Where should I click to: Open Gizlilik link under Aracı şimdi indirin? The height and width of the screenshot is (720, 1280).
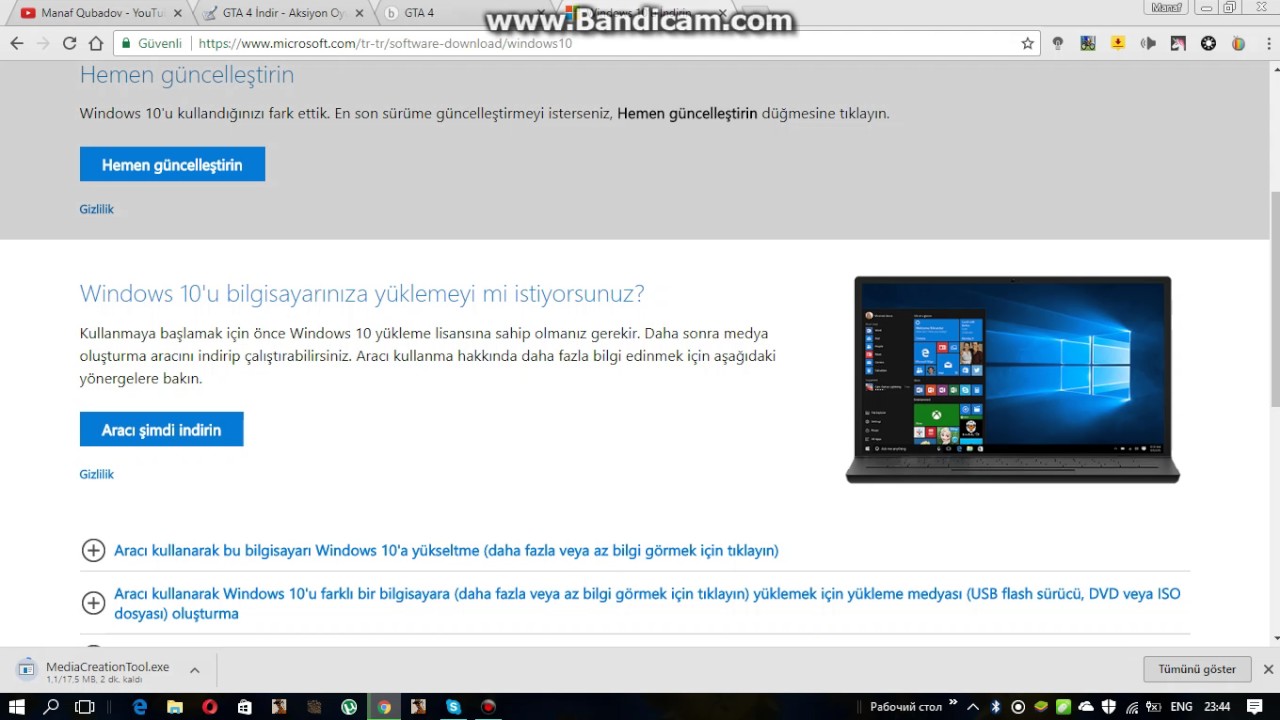(96, 474)
